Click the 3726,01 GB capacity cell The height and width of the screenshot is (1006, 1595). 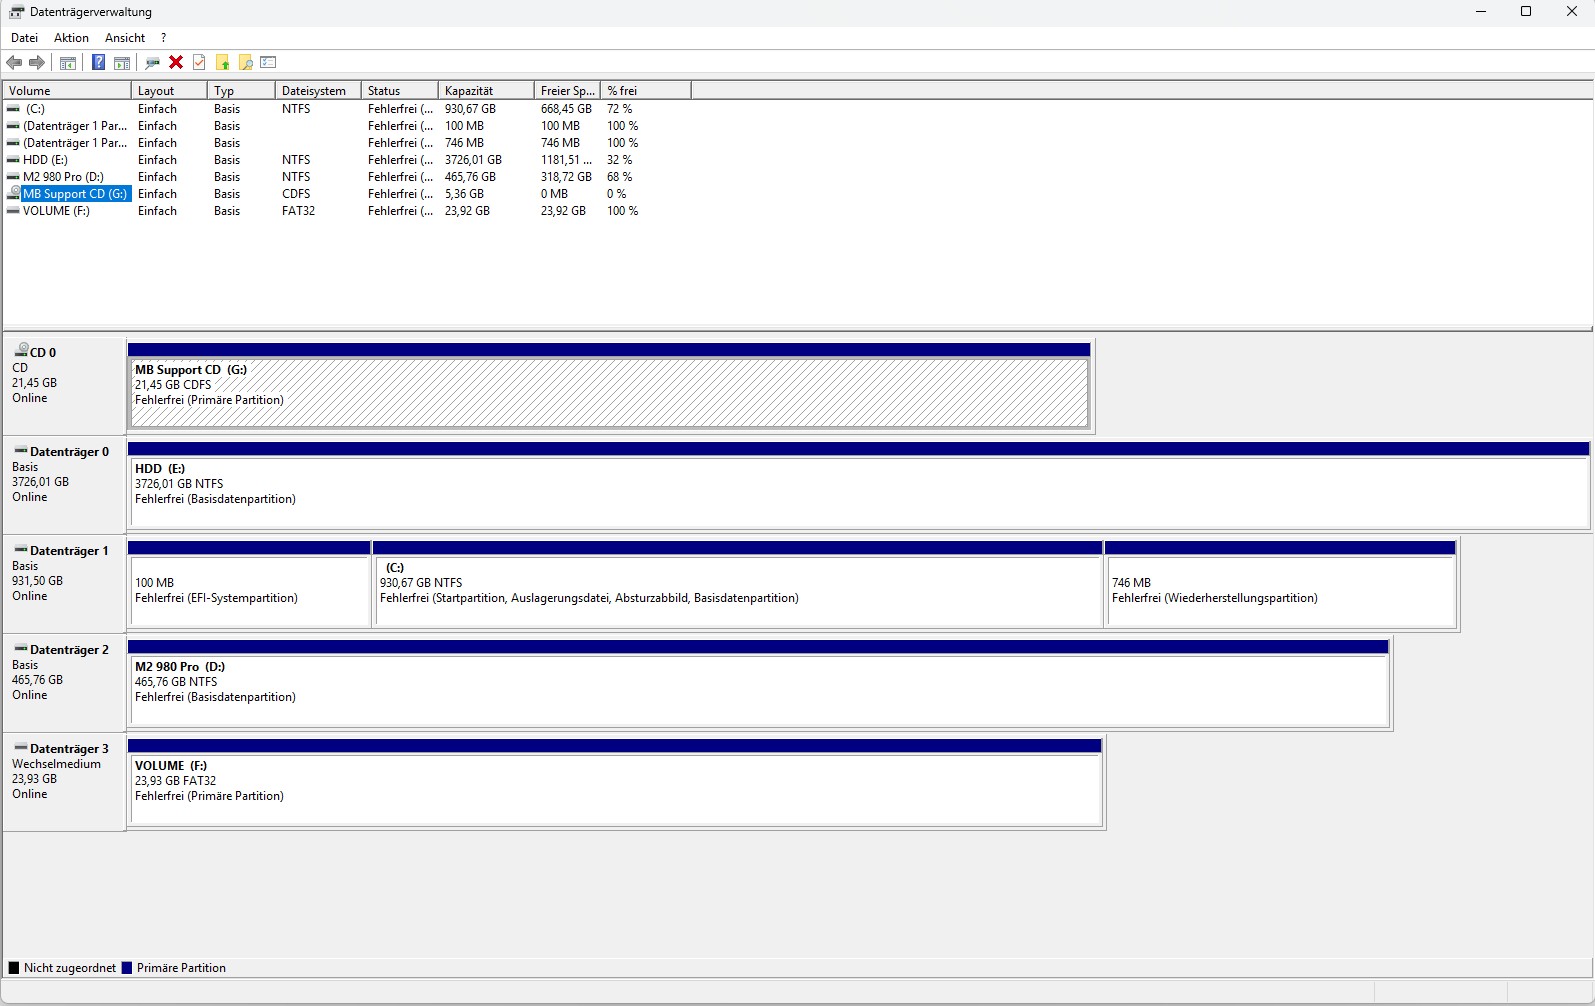point(473,160)
